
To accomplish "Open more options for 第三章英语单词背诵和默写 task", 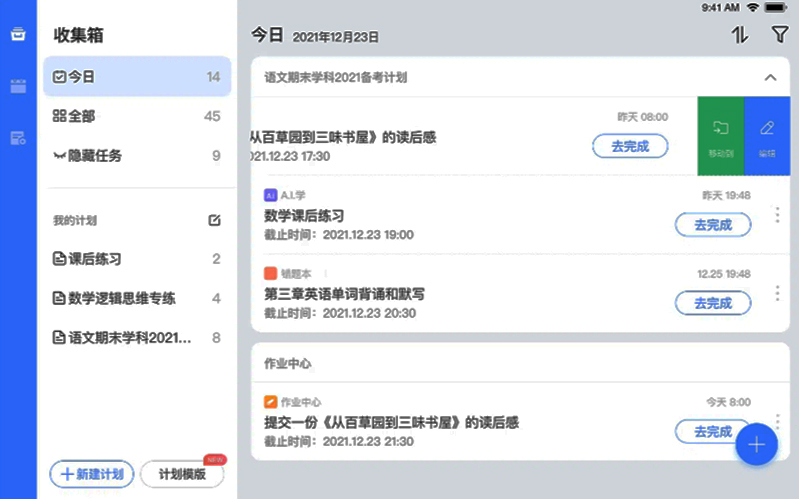I will (777, 293).
